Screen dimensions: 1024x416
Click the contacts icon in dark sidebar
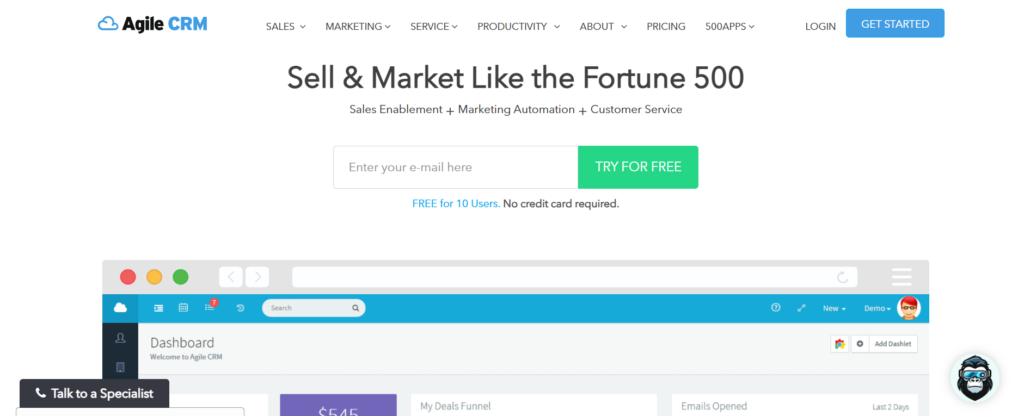tap(120, 339)
